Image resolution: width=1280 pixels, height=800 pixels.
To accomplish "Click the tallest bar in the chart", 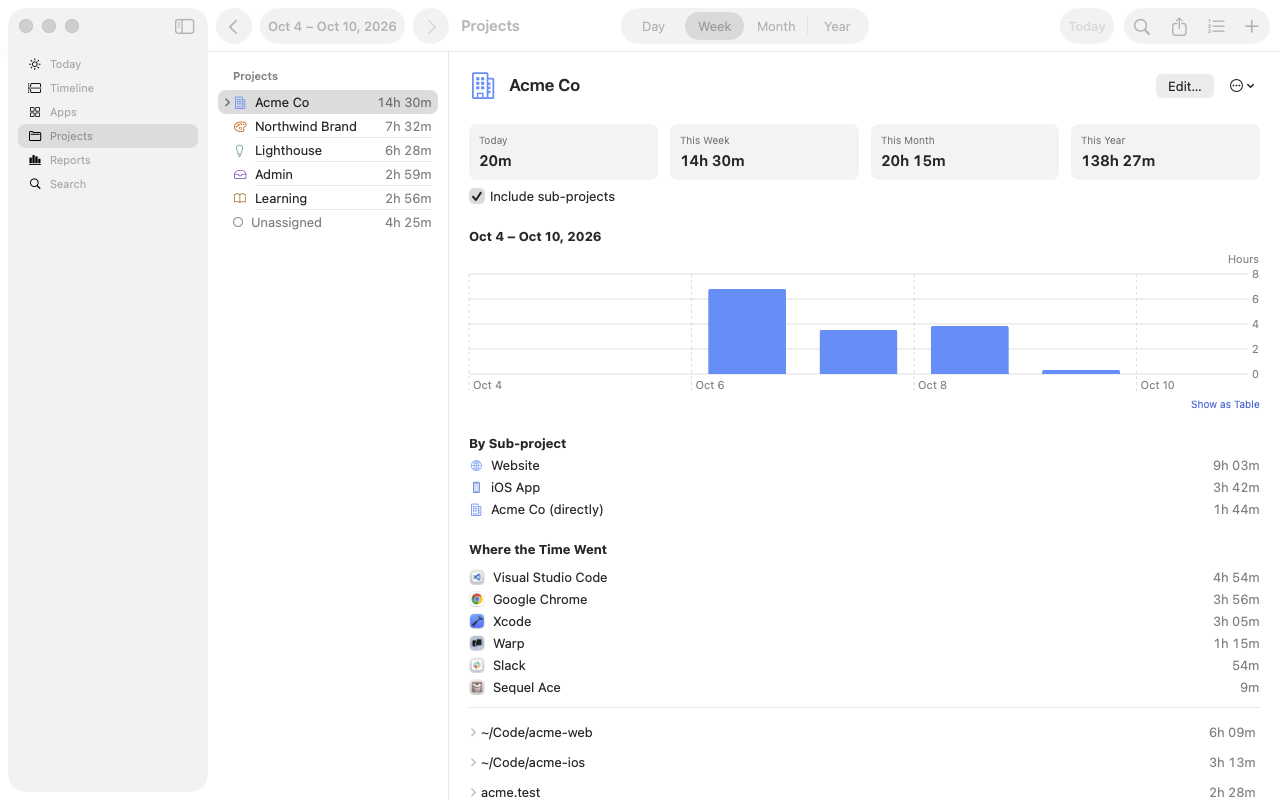I will coord(747,331).
